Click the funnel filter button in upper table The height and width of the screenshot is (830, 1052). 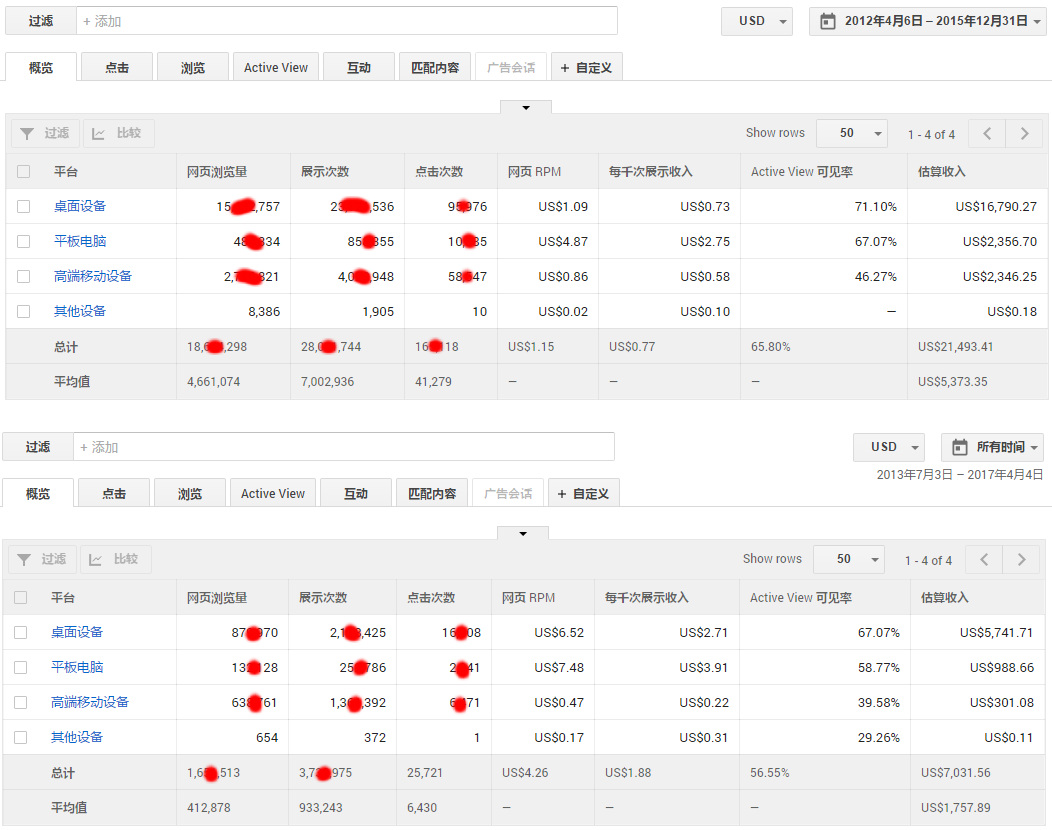[x=44, y=133]
